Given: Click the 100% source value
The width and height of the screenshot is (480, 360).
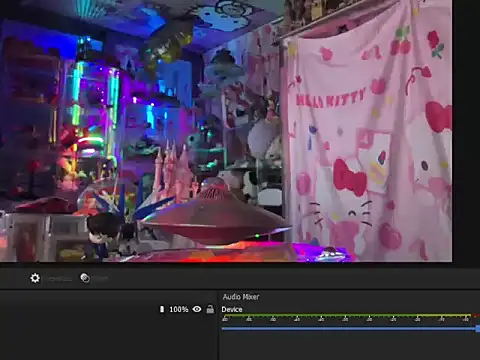Looking at the screenshot, I should click(179, 309).
